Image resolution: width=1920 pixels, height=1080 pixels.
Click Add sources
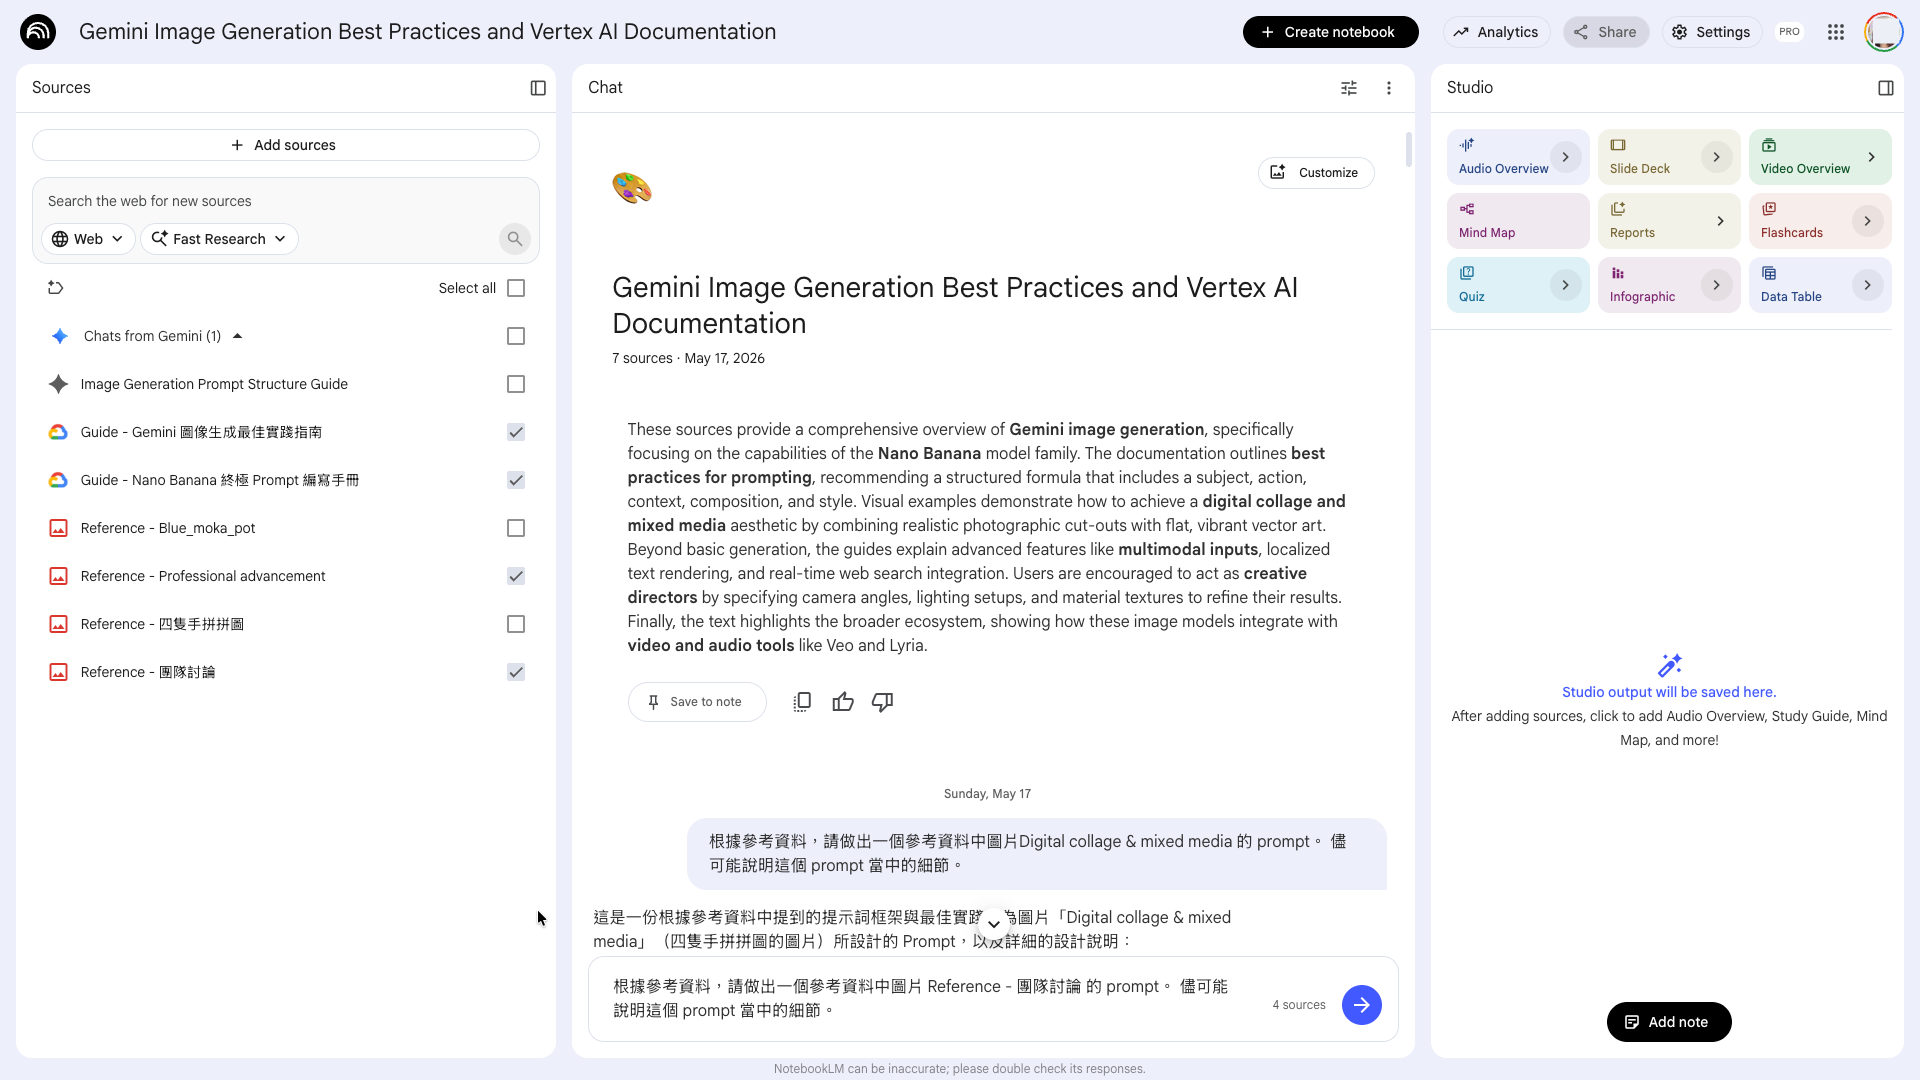click(286, 145)
